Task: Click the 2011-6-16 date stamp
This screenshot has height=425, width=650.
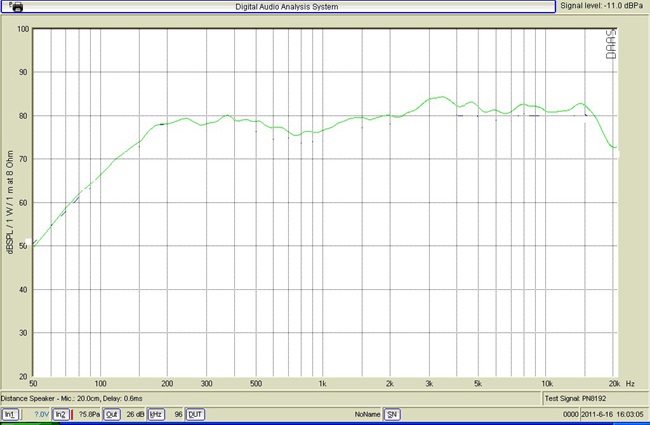Action: point(597,414)
